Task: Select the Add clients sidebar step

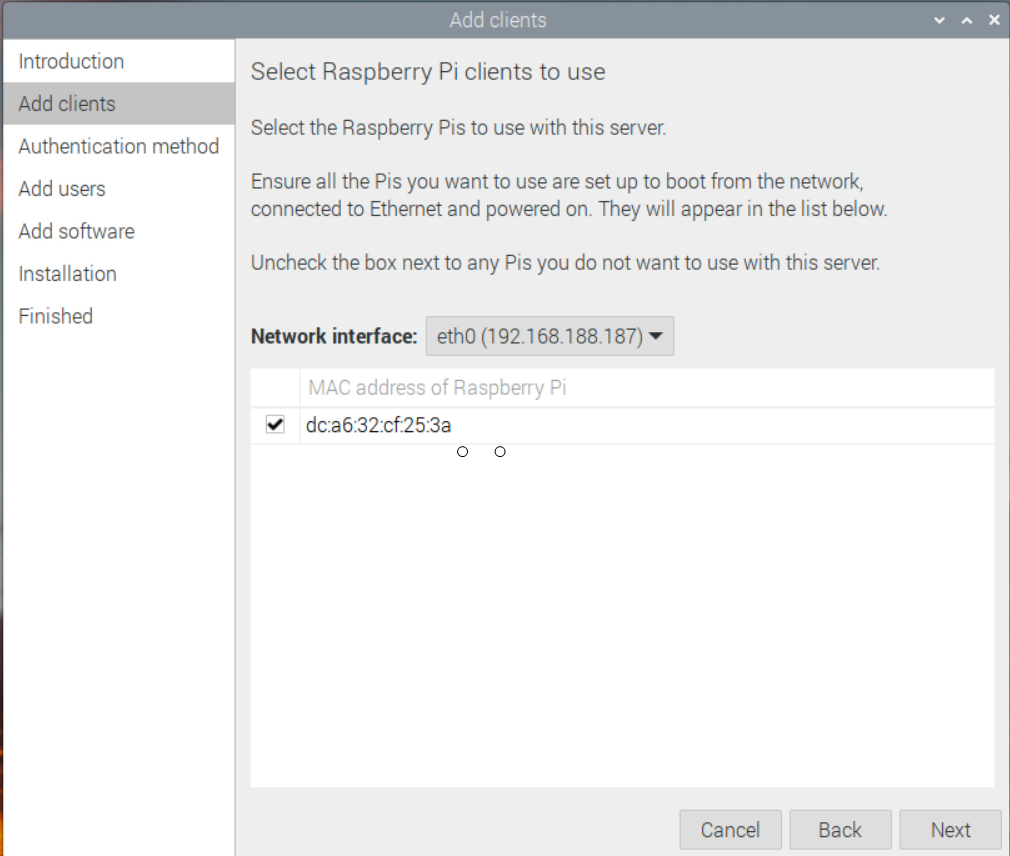Action: (x=119, y=104)
